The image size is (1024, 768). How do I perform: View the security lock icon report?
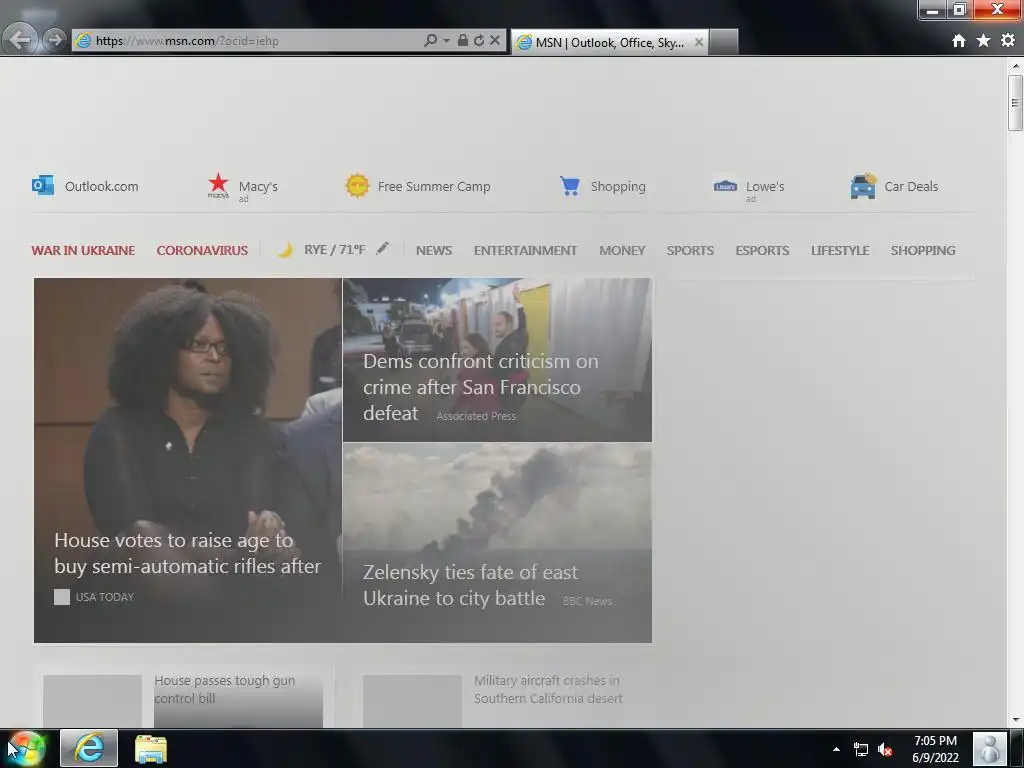click(462, 40)
